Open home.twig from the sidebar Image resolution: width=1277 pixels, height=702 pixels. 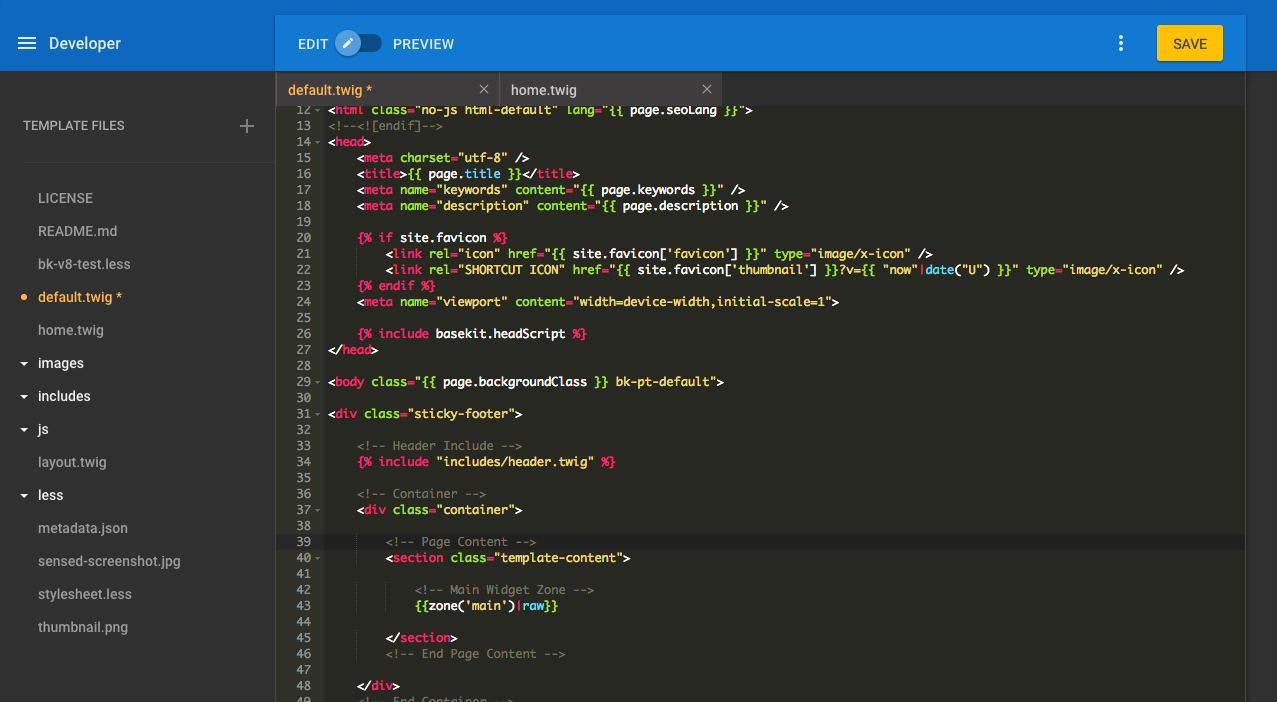click(71, 330)
